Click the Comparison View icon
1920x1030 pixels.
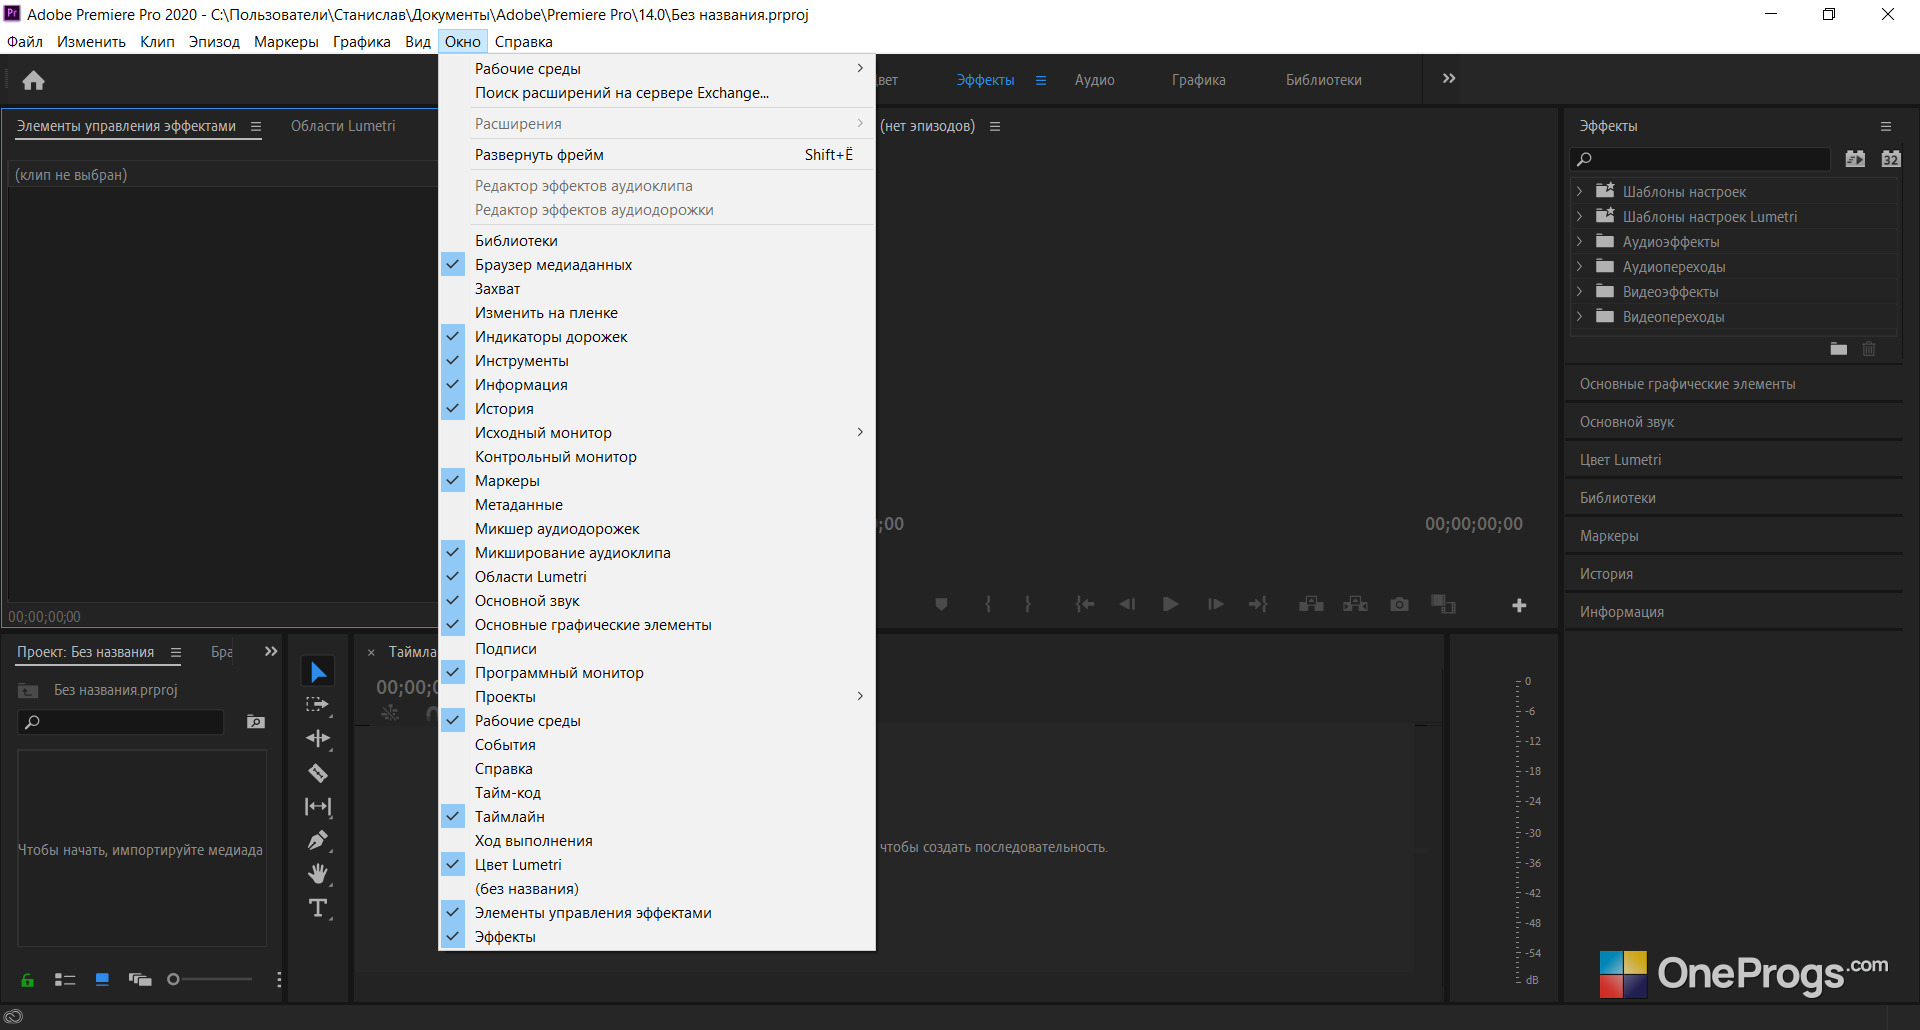1443,605
